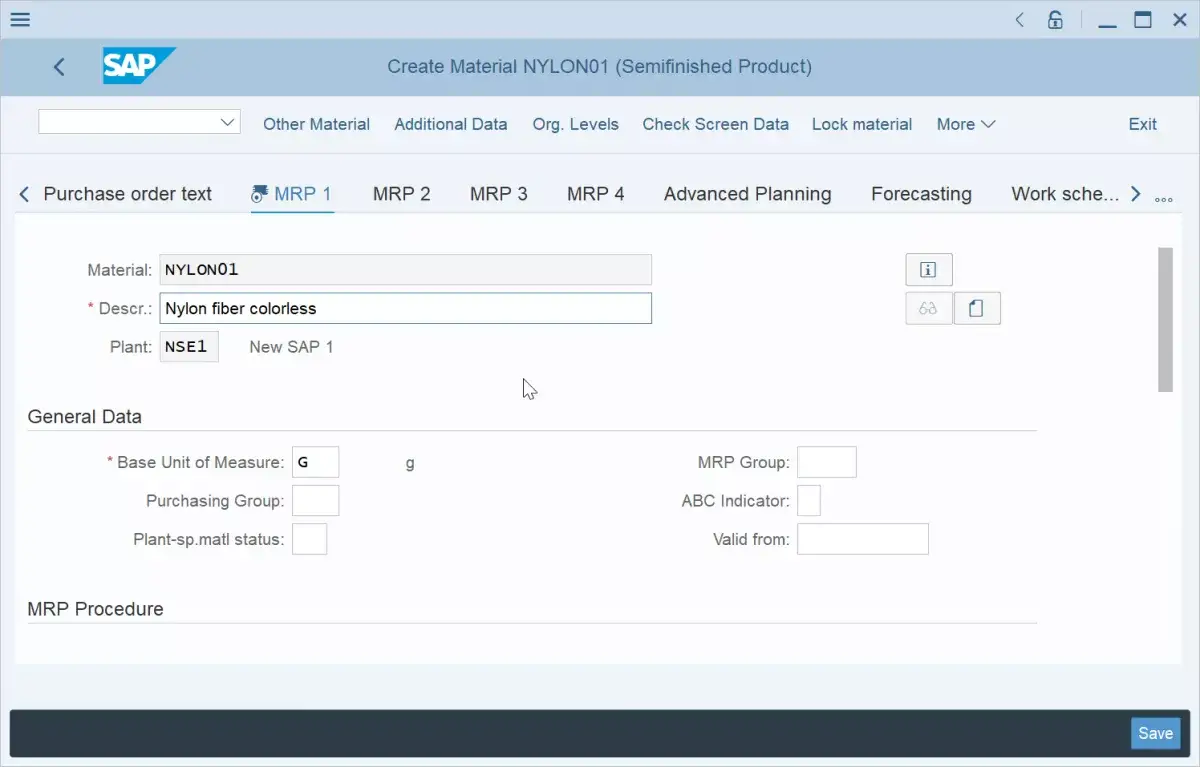The width and height of the screenshot is (1200, 767).
Task: Click Lock material
Action: 862,124
